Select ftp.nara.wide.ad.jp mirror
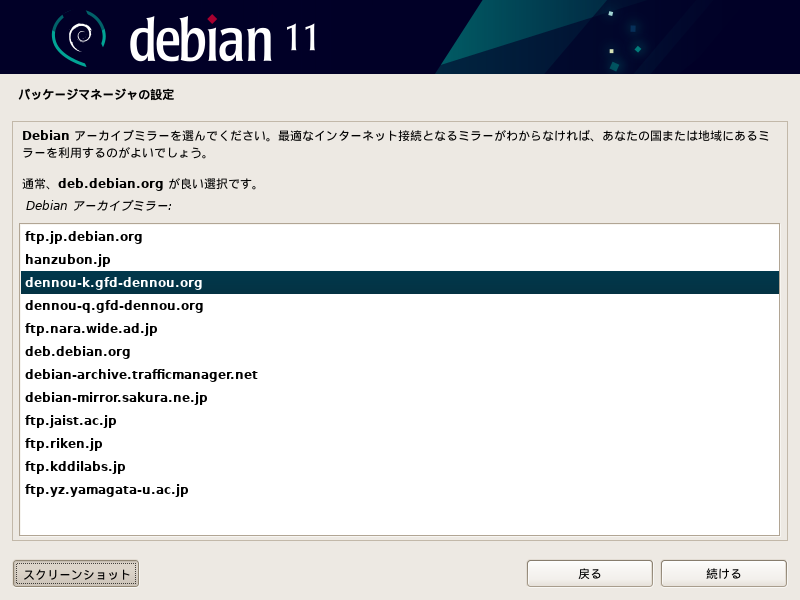The width and height of the screenshot is (800, 600). coord(399,329)
